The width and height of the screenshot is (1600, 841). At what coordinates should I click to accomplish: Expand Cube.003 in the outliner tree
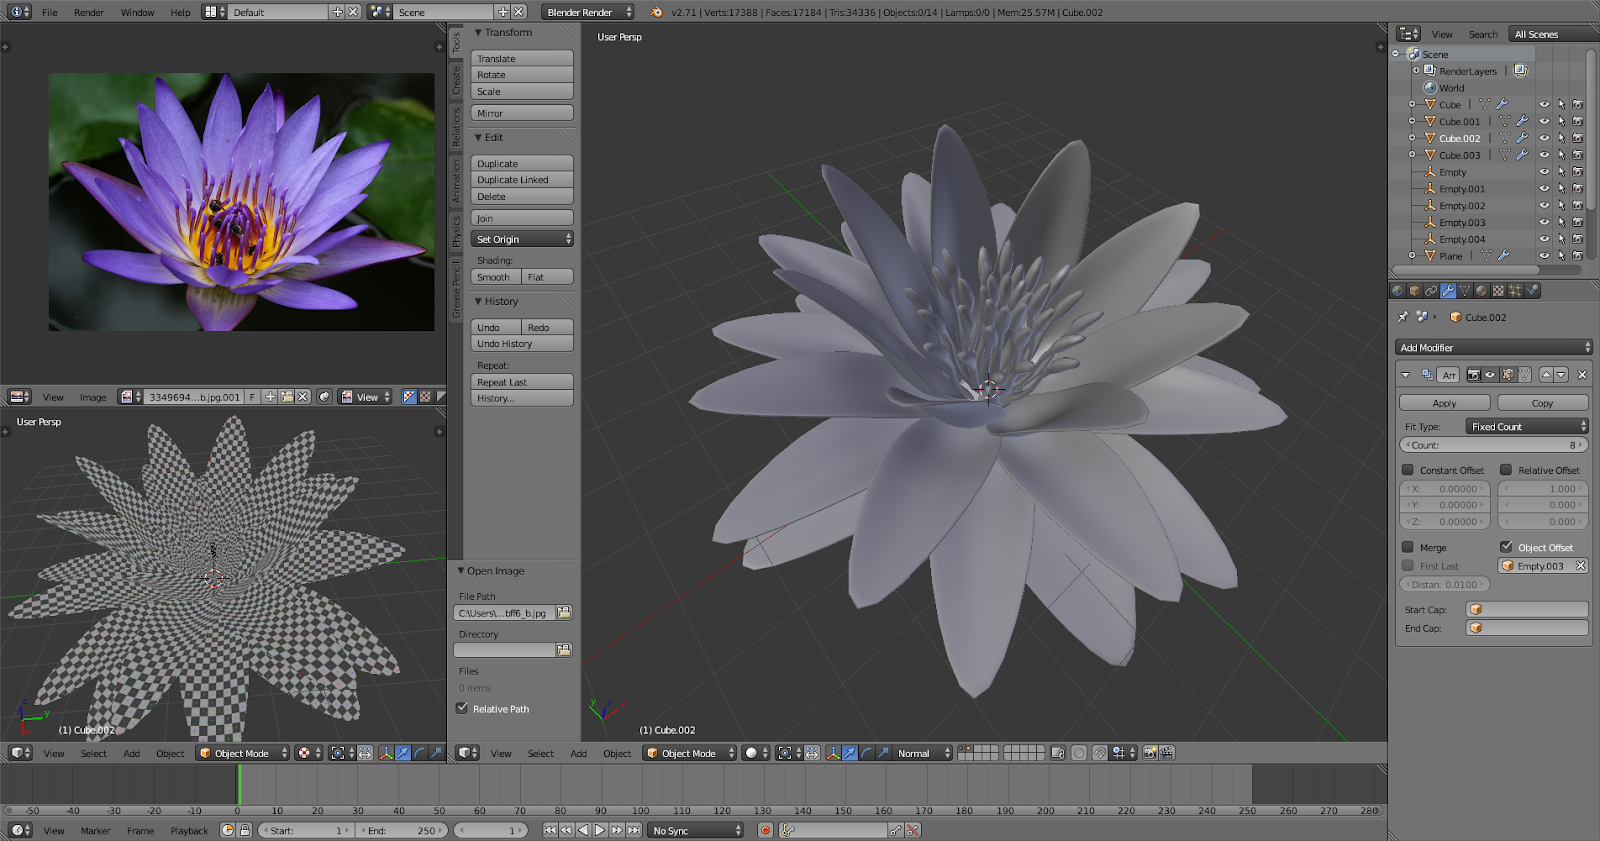coord(1412,155)
